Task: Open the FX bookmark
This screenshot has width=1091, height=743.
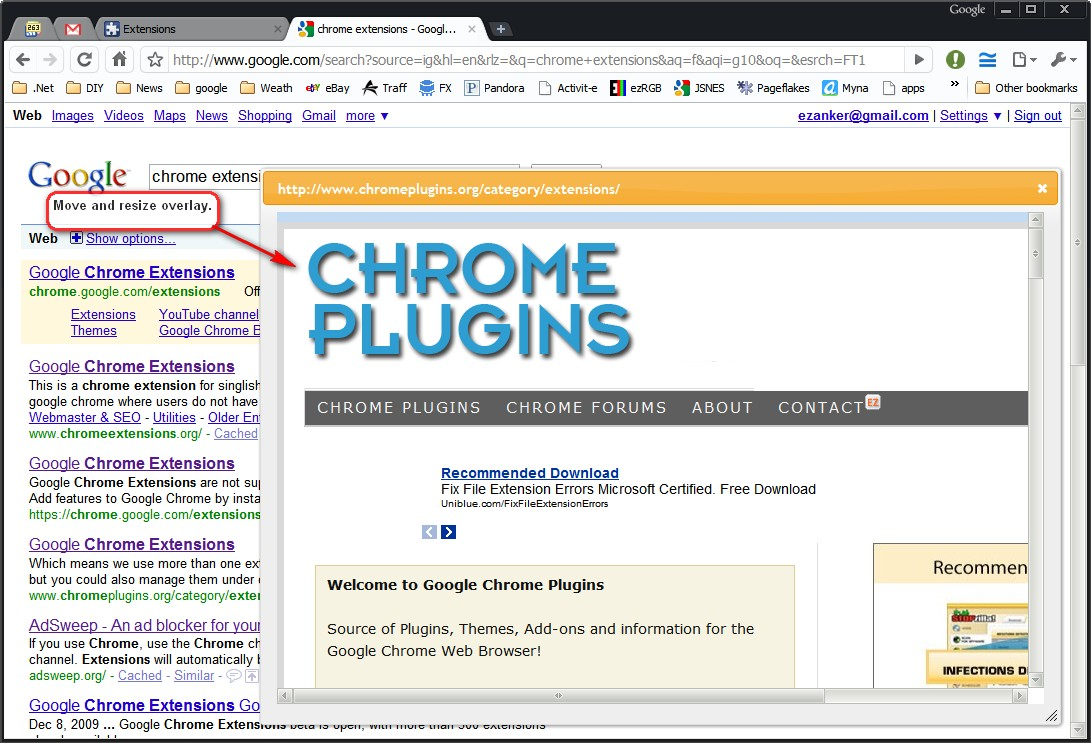Action: (x=436, y=88)
